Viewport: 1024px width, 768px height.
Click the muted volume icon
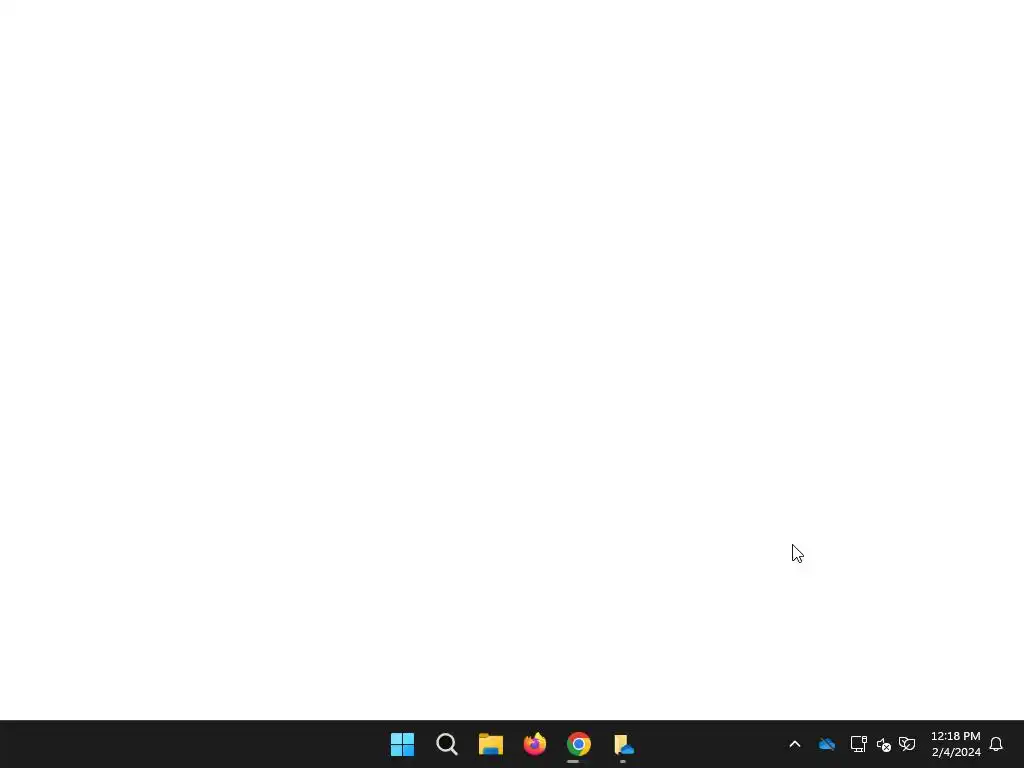tap(884, 744)
